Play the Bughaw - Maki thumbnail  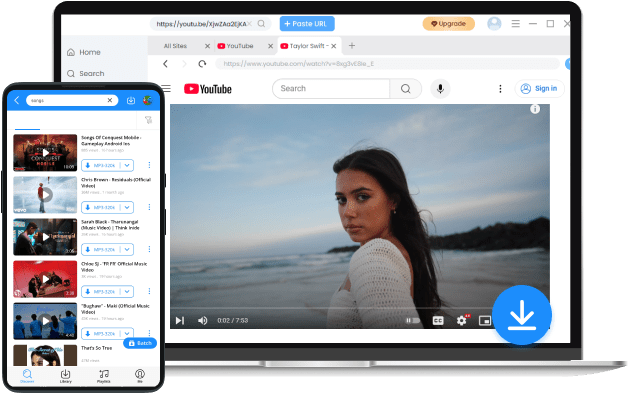tap(45, 321)
